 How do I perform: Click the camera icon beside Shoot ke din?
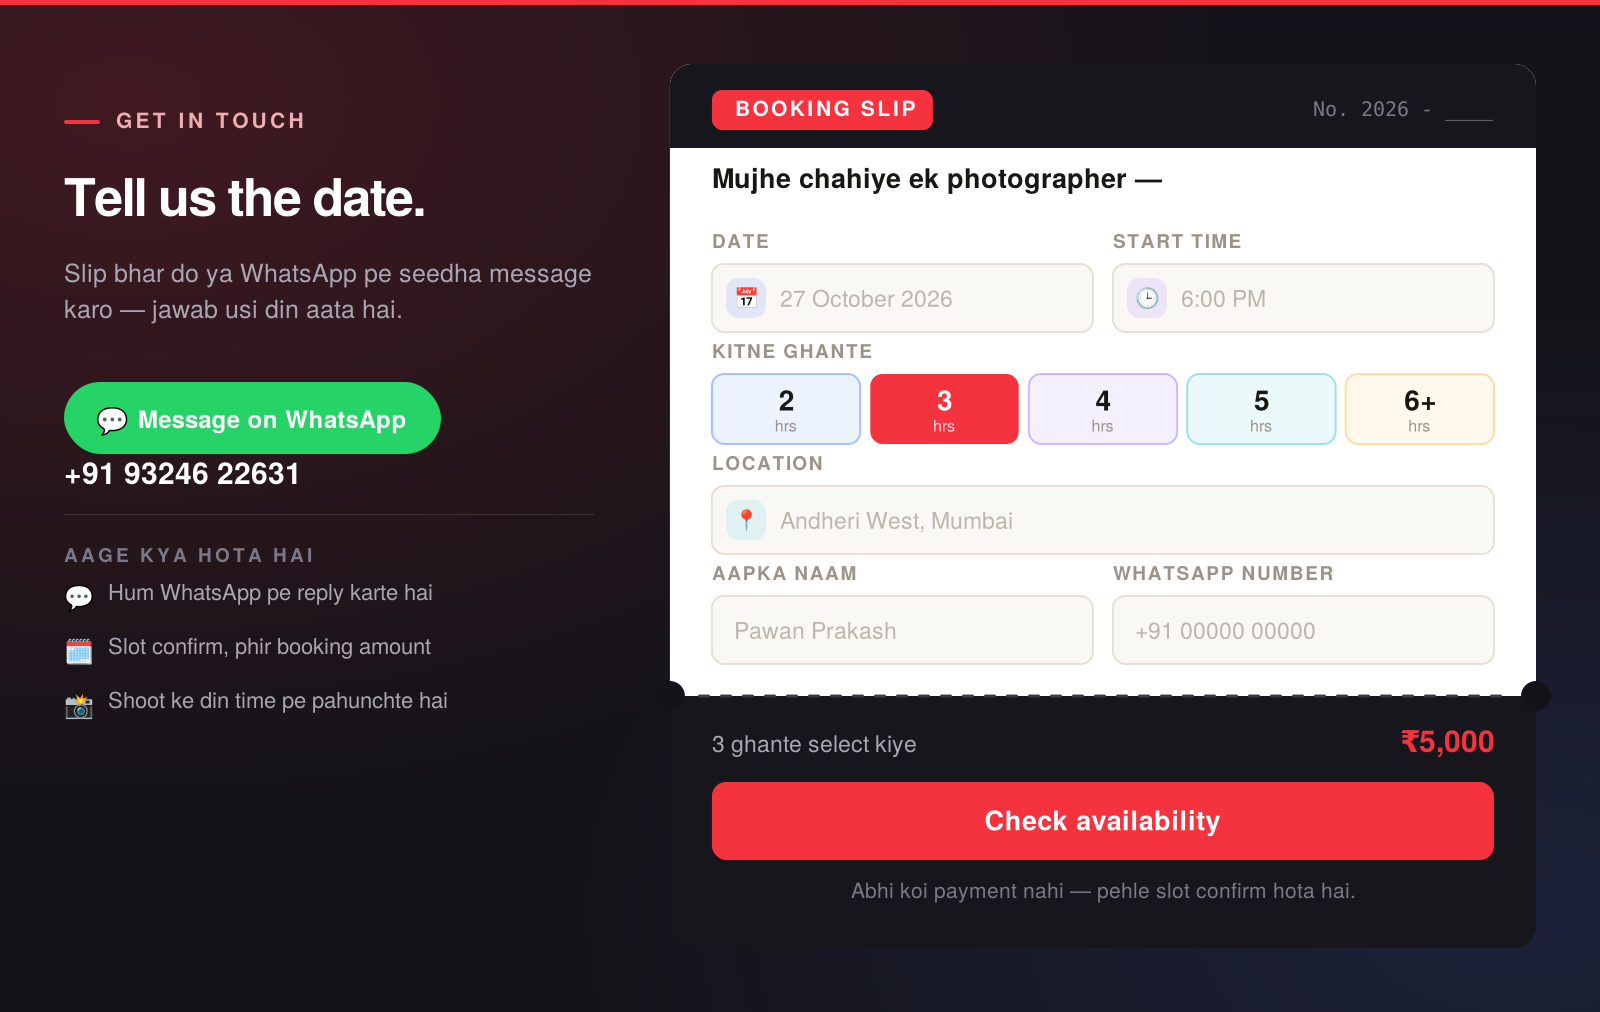79,706
